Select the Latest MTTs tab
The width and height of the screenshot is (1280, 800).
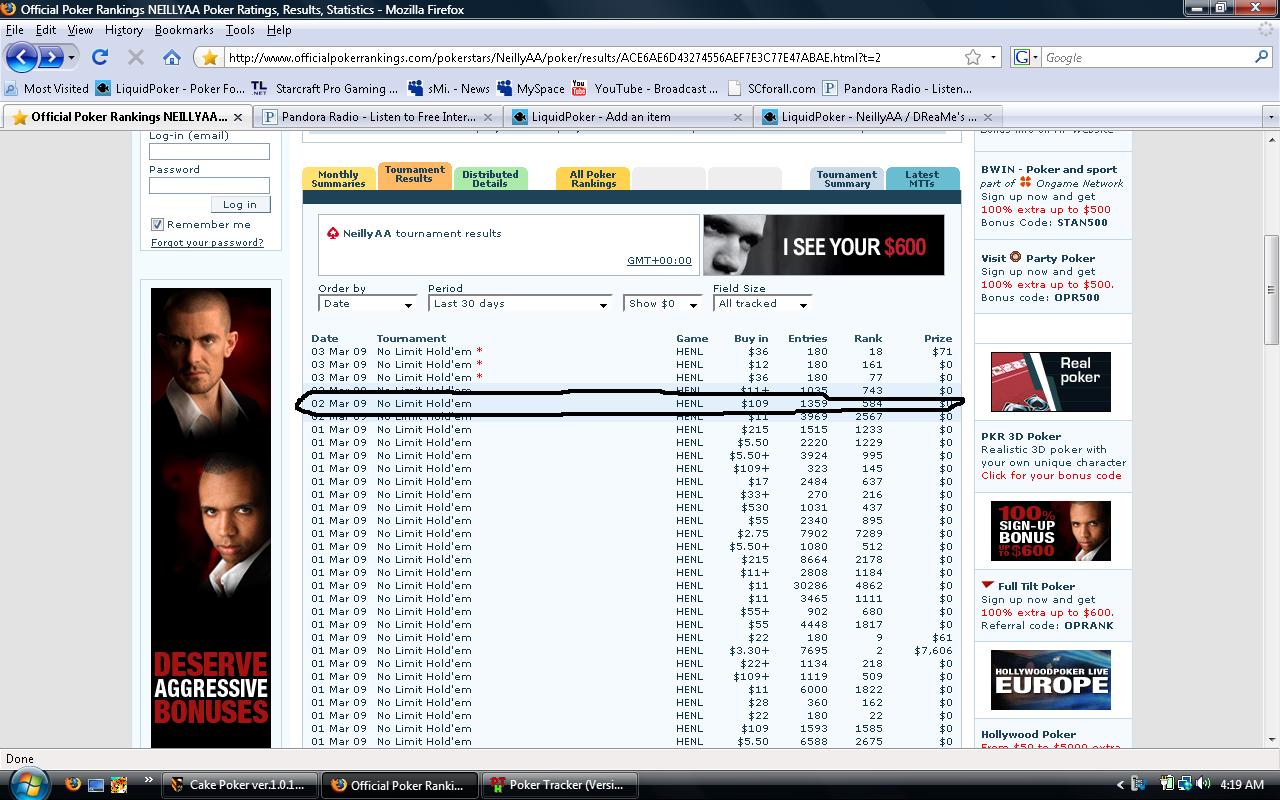pos(922,178)
